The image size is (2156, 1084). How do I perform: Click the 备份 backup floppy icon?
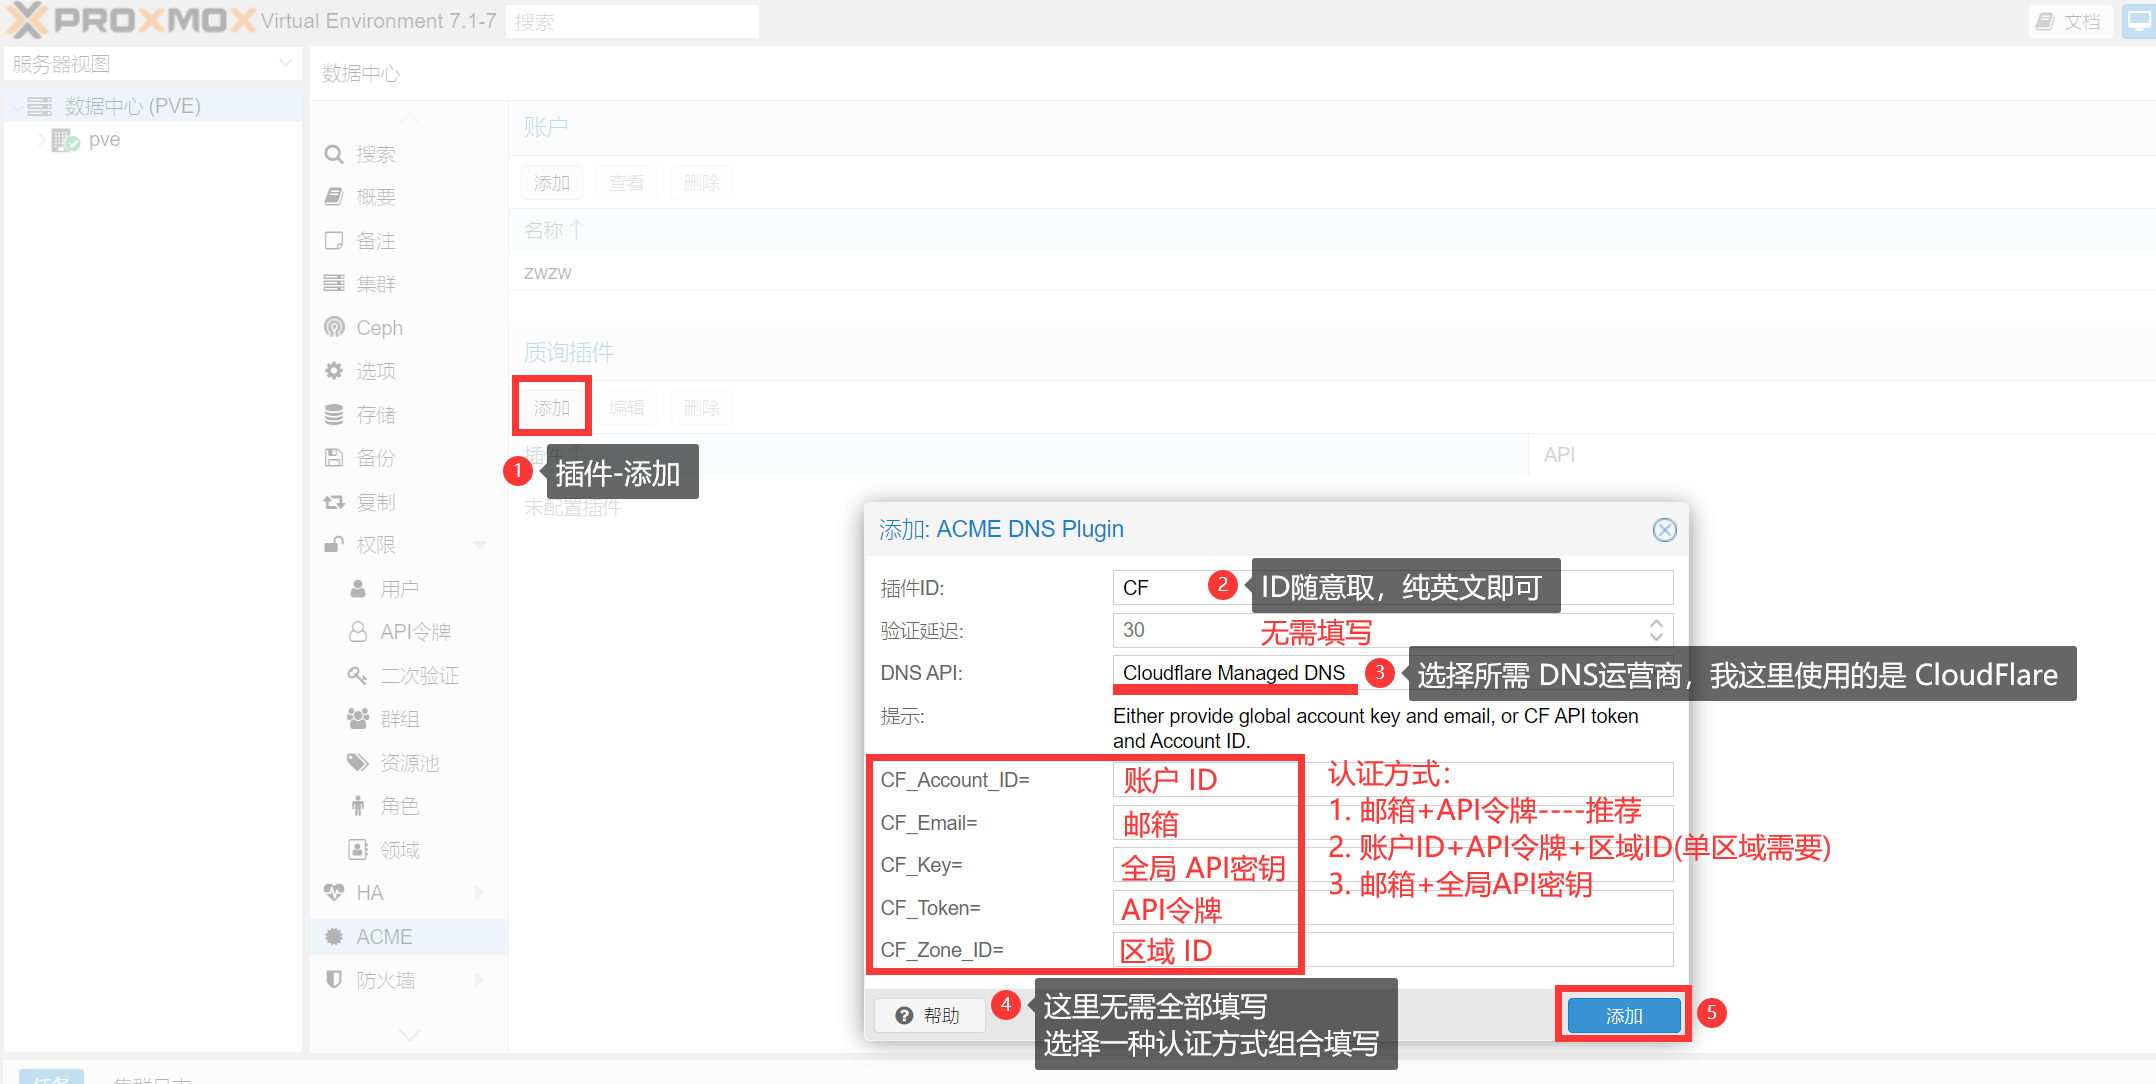pos(334,458)
